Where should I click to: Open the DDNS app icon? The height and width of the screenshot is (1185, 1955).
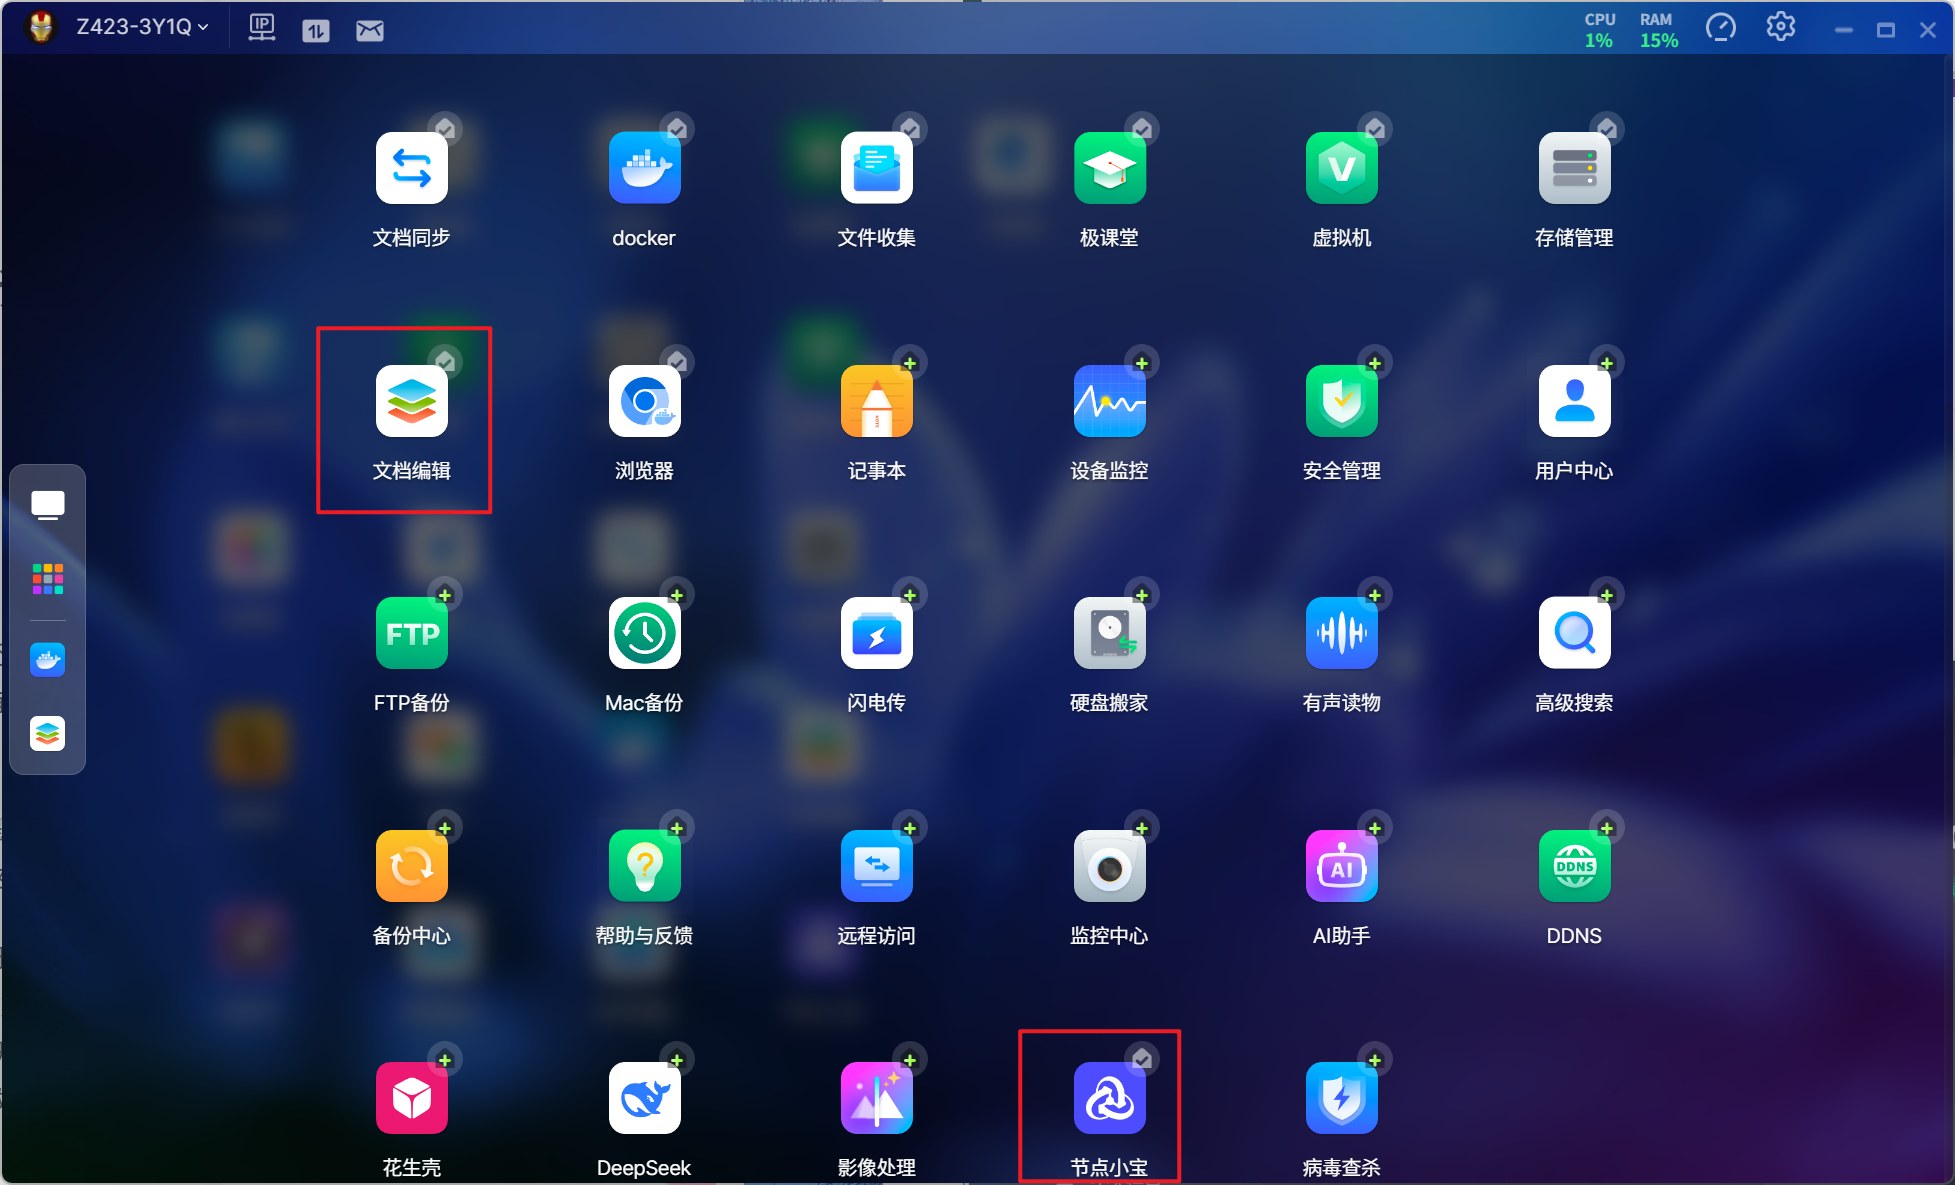(x=1574, y=866)
